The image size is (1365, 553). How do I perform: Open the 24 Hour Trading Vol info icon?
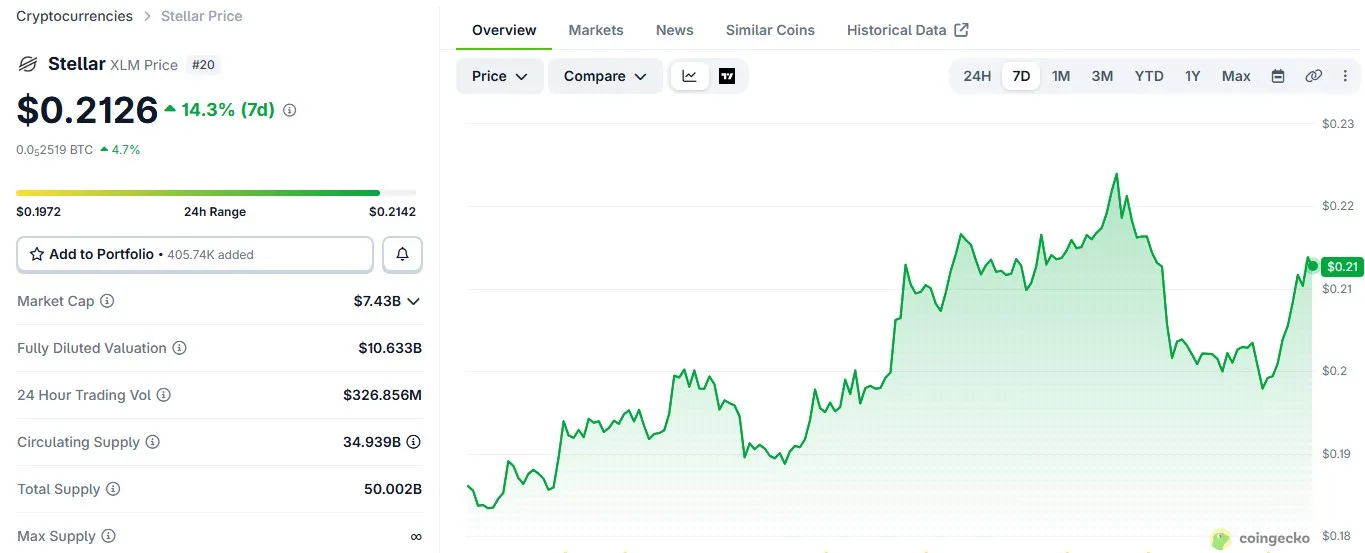point(164,395)
